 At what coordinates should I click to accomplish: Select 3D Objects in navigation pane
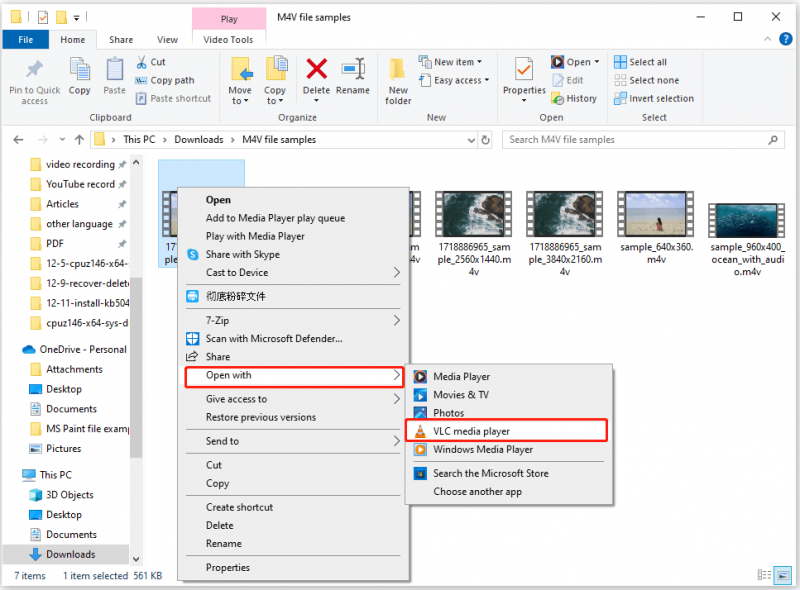[x=62, y=495]
